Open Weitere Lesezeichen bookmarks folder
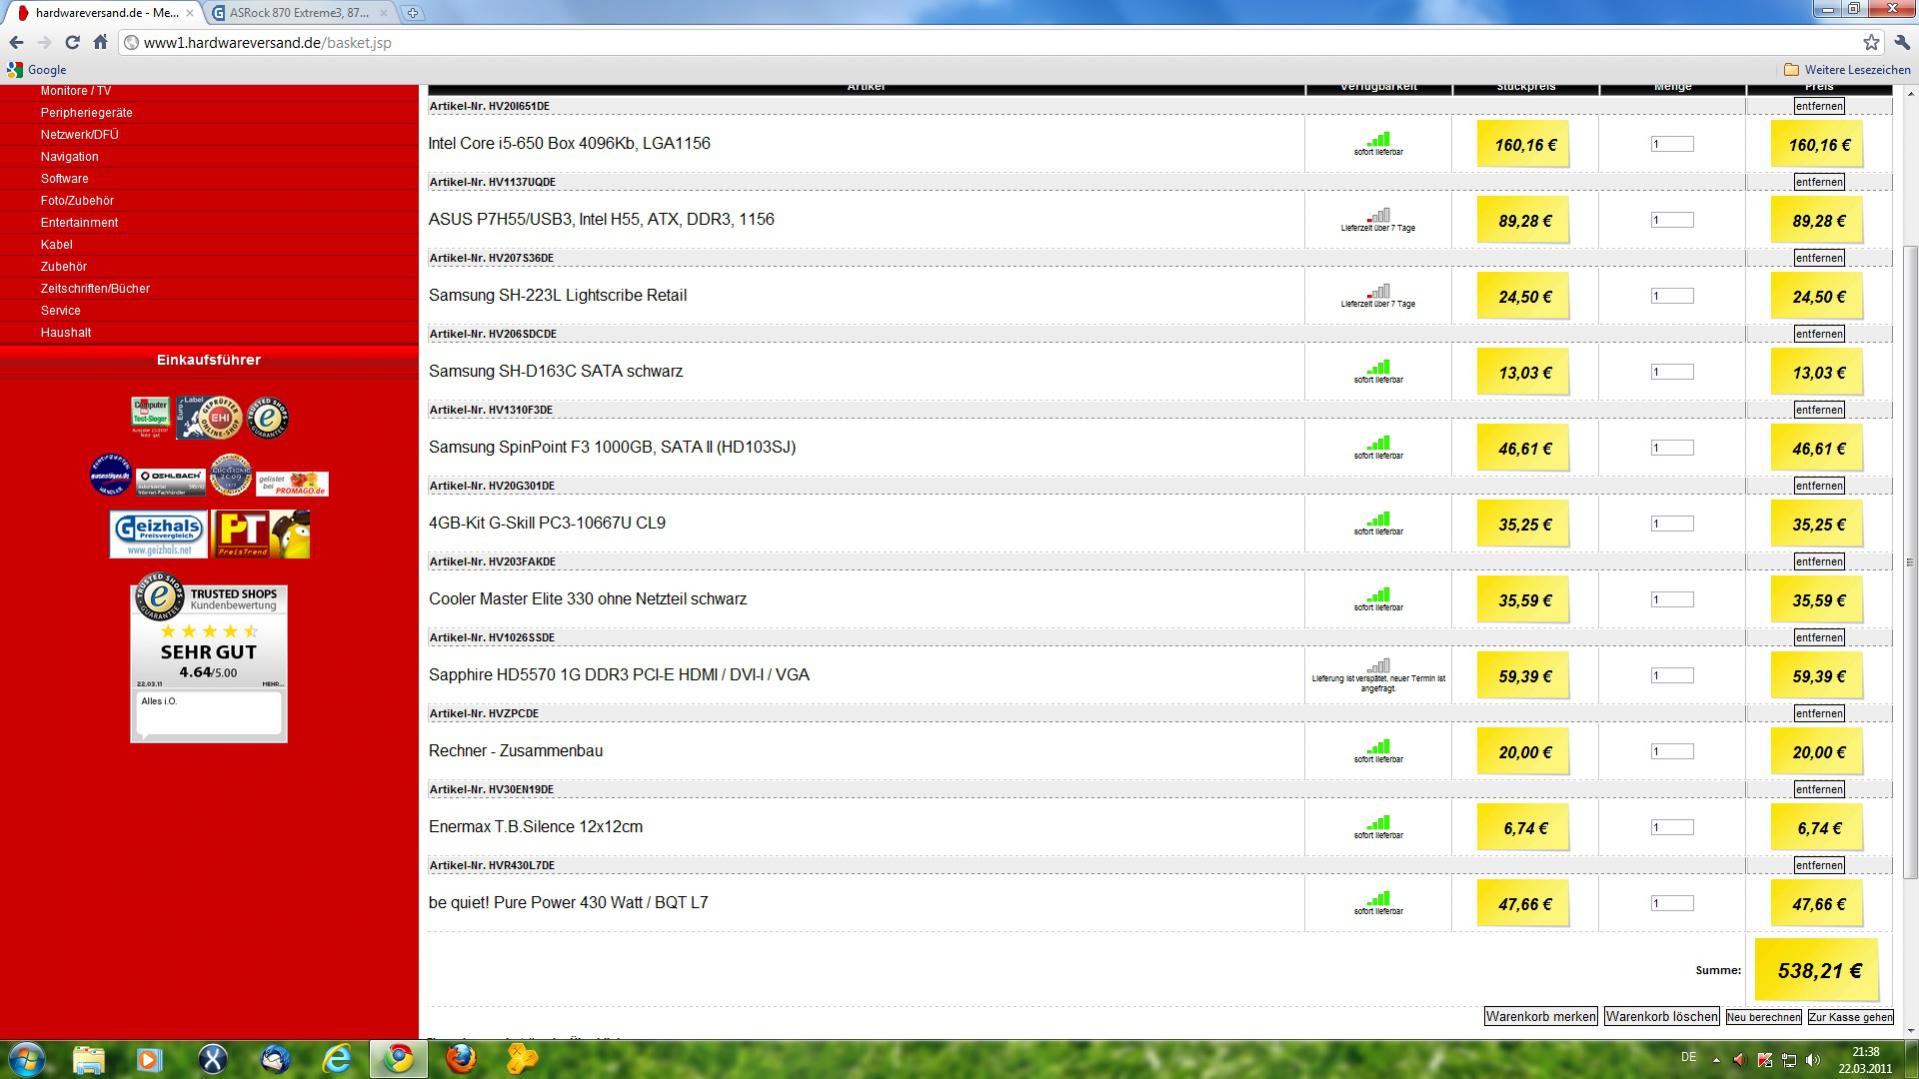1919x1079 pixels. 1847,70
